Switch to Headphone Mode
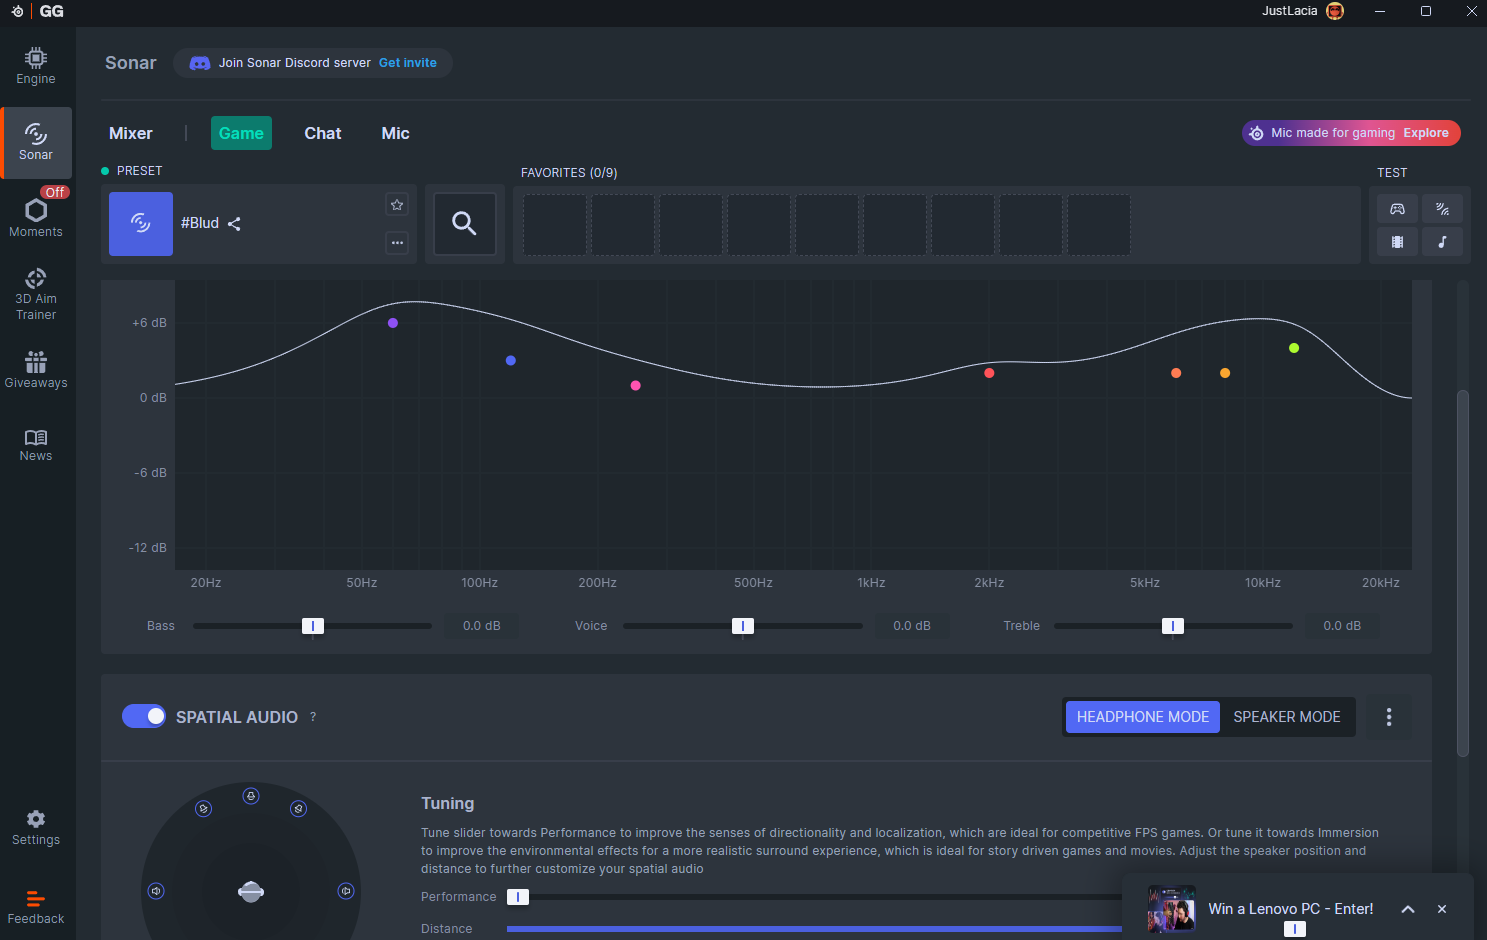Viewport: 1487px width, 940px height. [x=1143, y=717]
